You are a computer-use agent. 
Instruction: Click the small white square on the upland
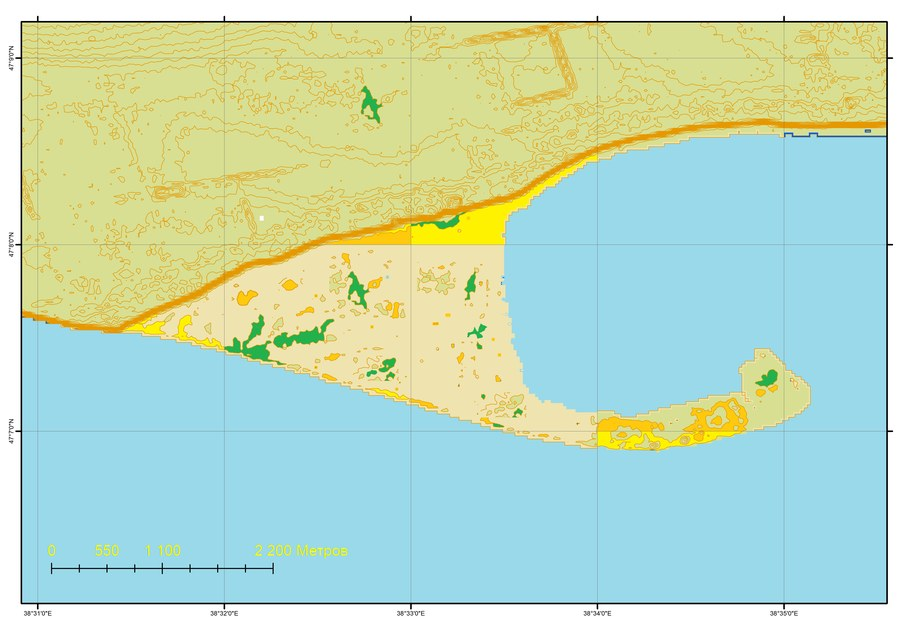[x=262, y=218]
